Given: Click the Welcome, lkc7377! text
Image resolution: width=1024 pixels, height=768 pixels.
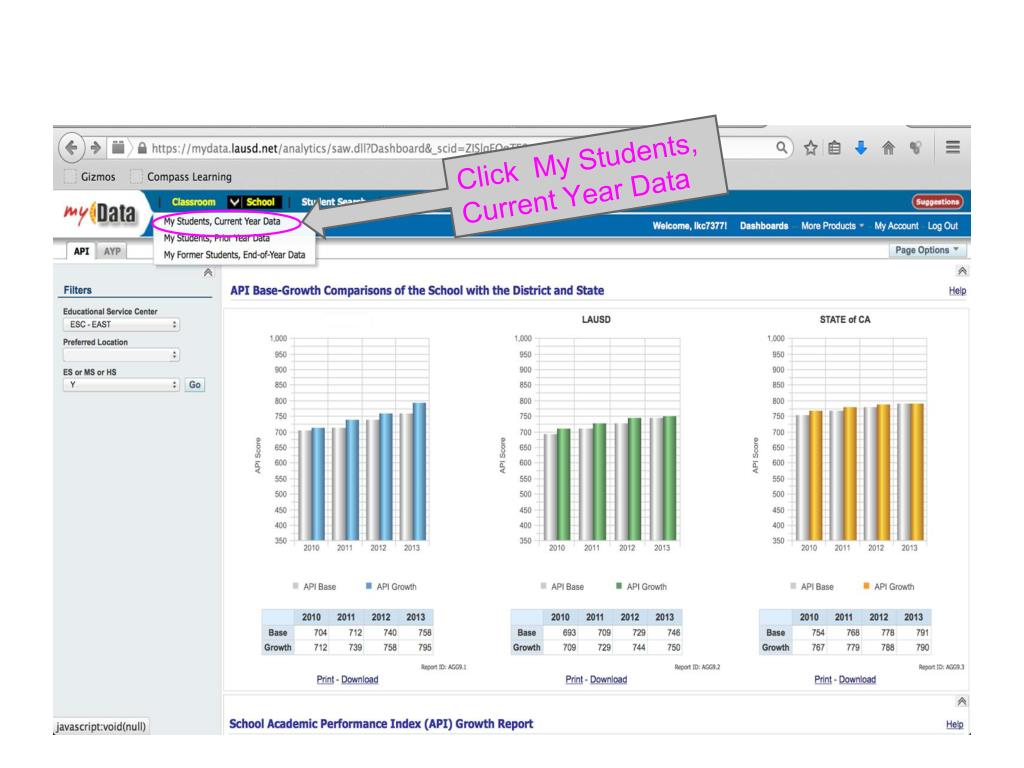Looking at the screenshot, I should [x=690, y=226].
